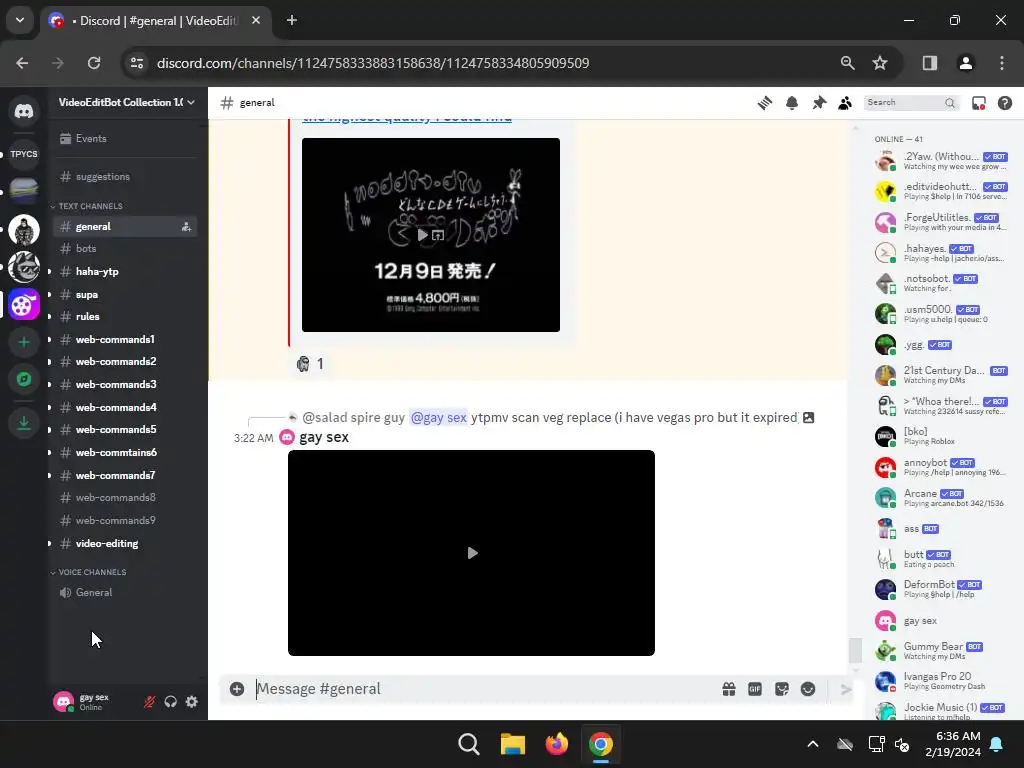Click the @gay sex mention in reply
The width and height of the screenshot is (1024, 768).
point(438,417)
